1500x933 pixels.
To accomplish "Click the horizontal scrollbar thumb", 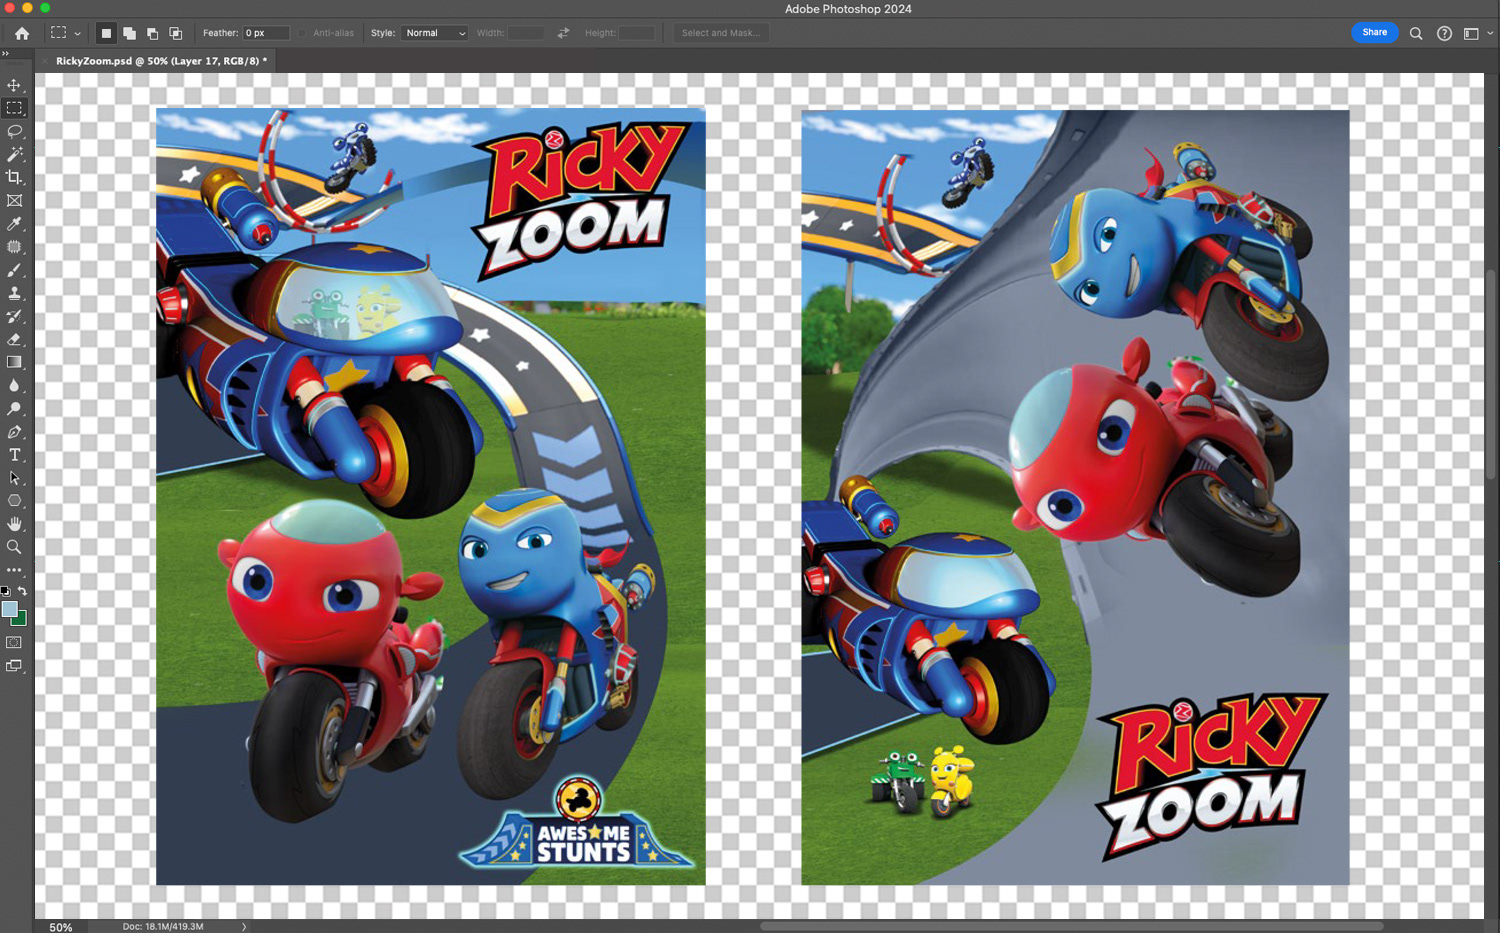I will coord(1072,926).
